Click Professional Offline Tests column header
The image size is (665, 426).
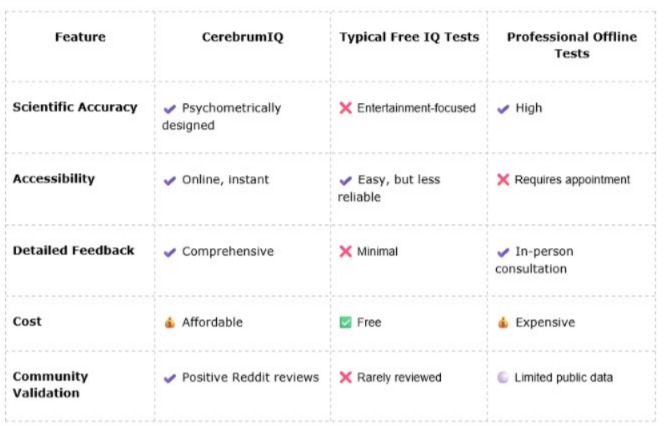click(x=571, y=45)
